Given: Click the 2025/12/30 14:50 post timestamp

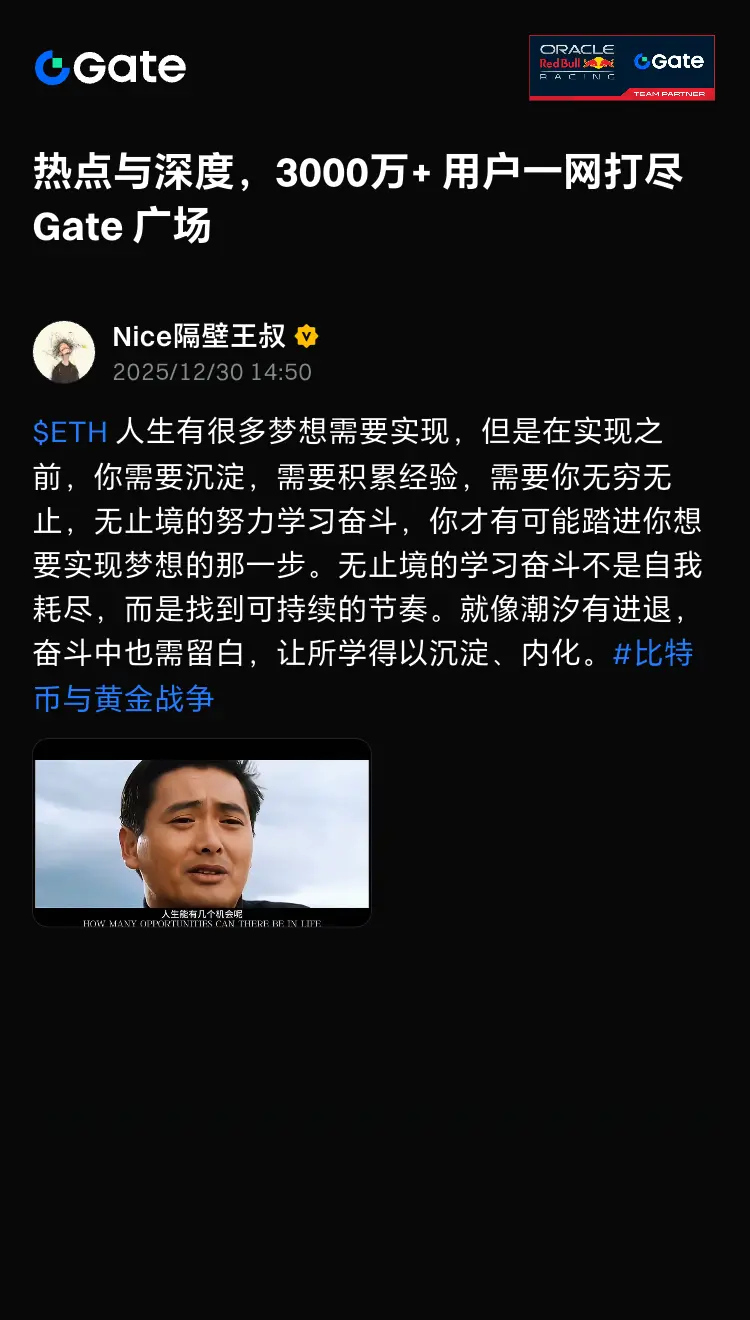Looking at the screenshot, I should click(x=212, y=372).
